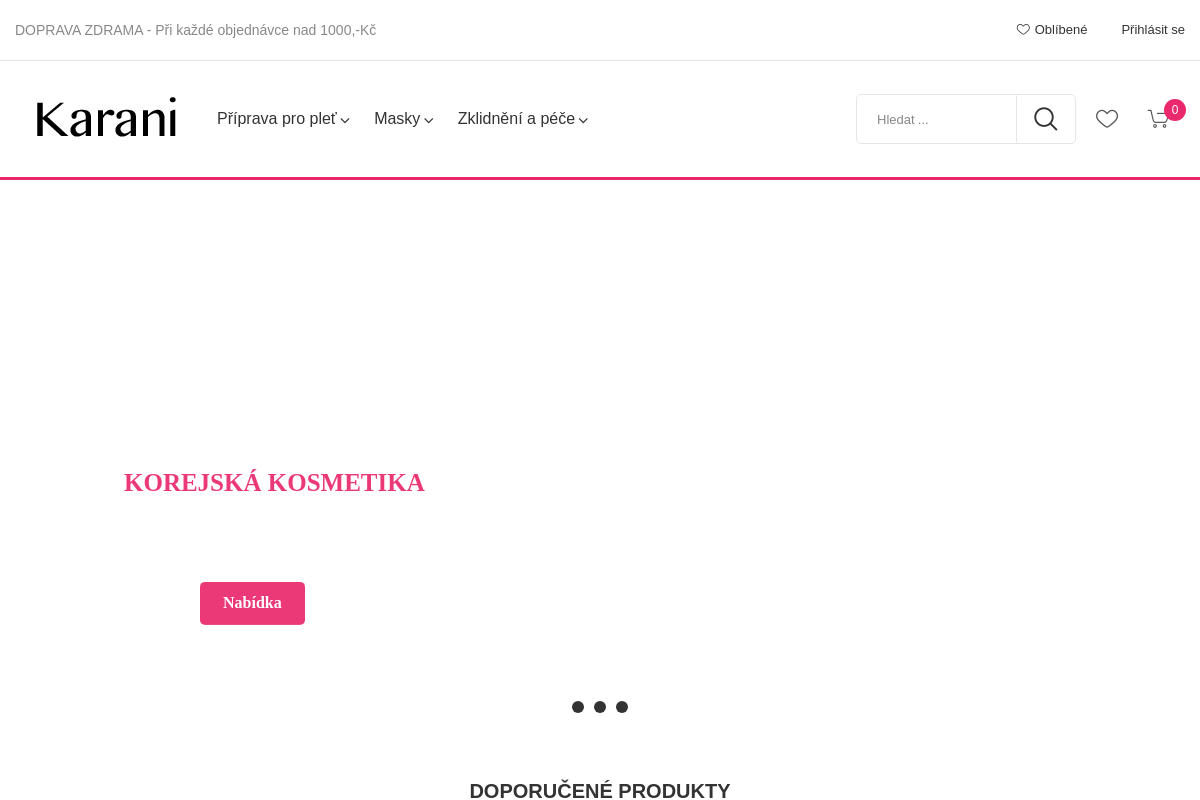Focus the Hledat search field
Screen dimensions: 1200x800
[937, 119]
